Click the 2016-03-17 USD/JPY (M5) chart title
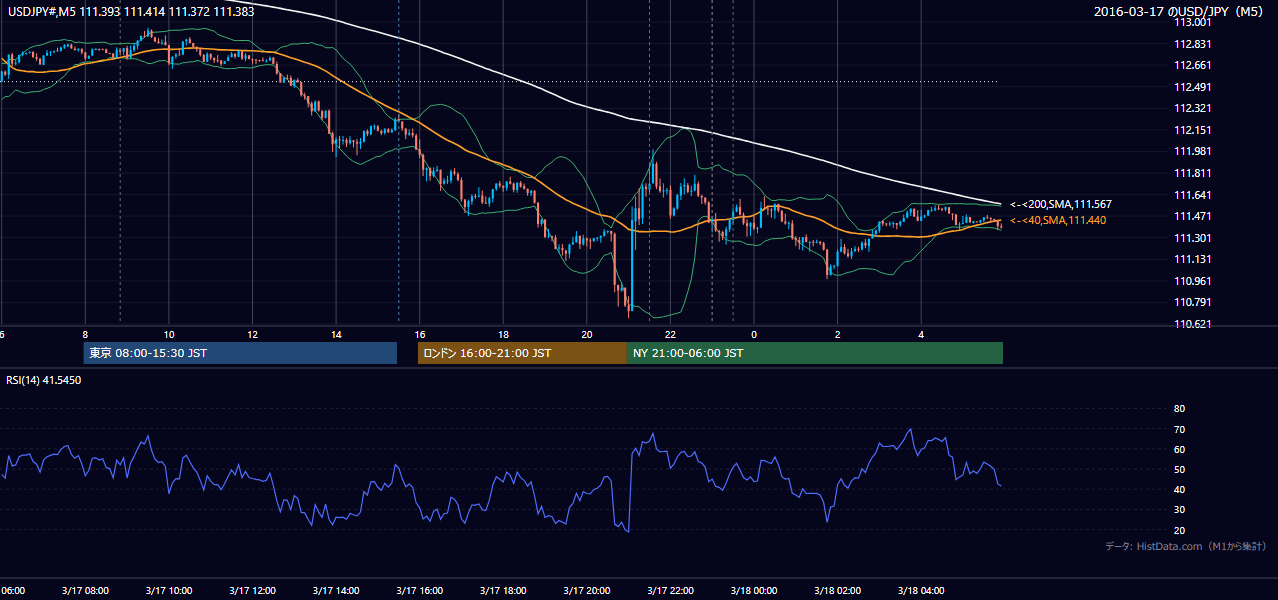 click(x=1180, y=12)
